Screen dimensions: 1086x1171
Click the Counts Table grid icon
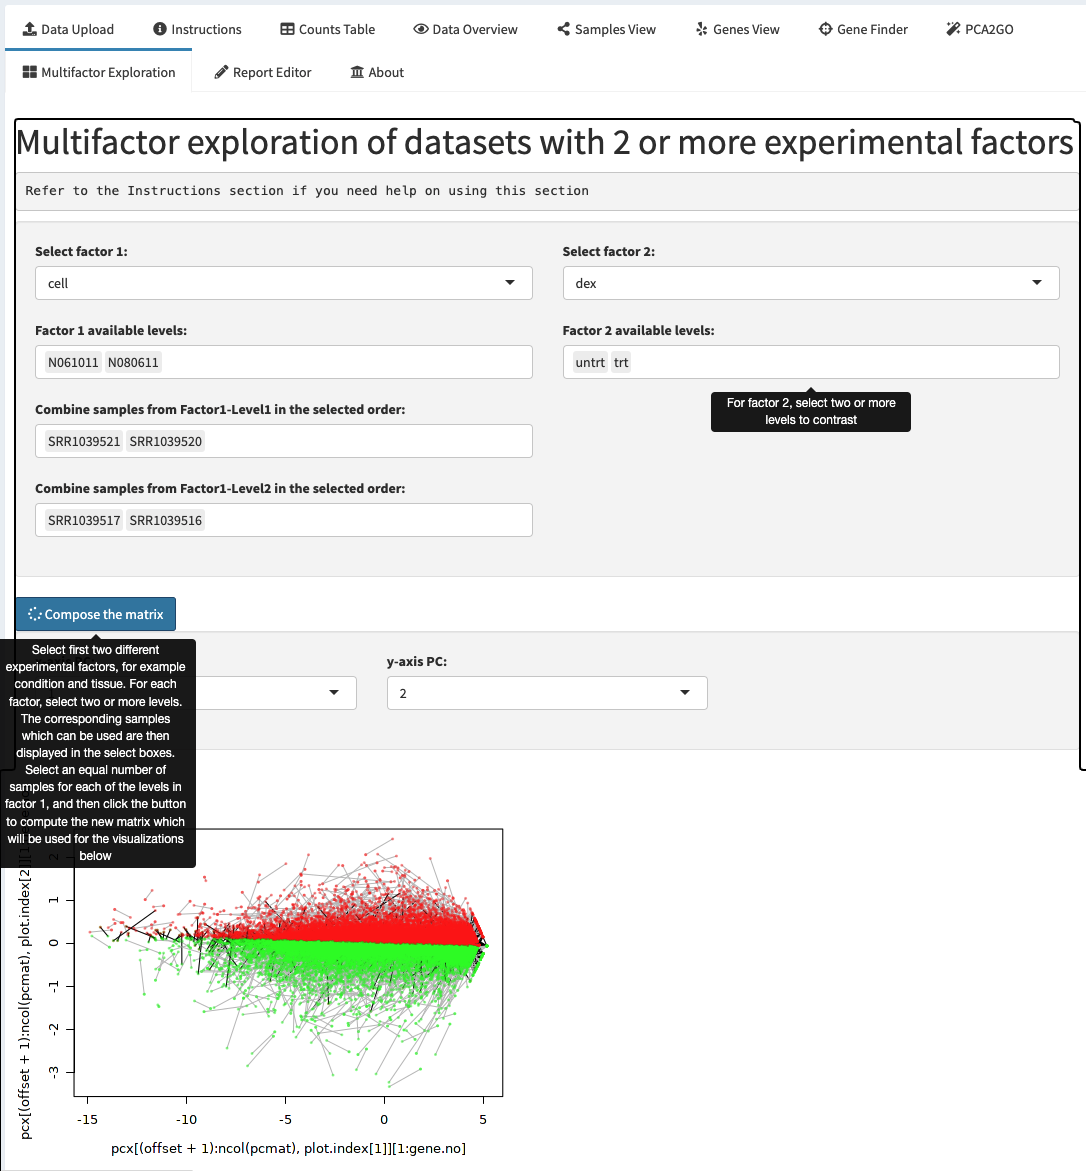pyautogui.click(x=288, y=29)
